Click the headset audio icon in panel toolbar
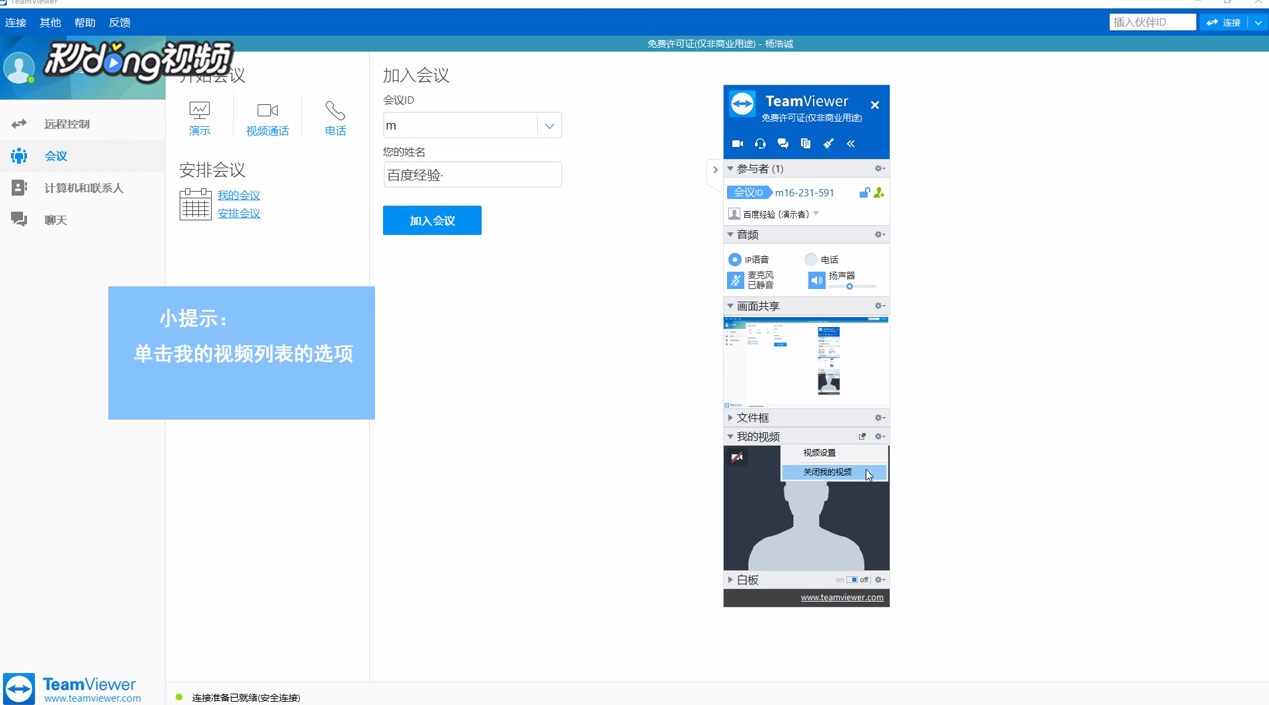Viewport: 1269px width, 705px height. click(x=760, y=144)
